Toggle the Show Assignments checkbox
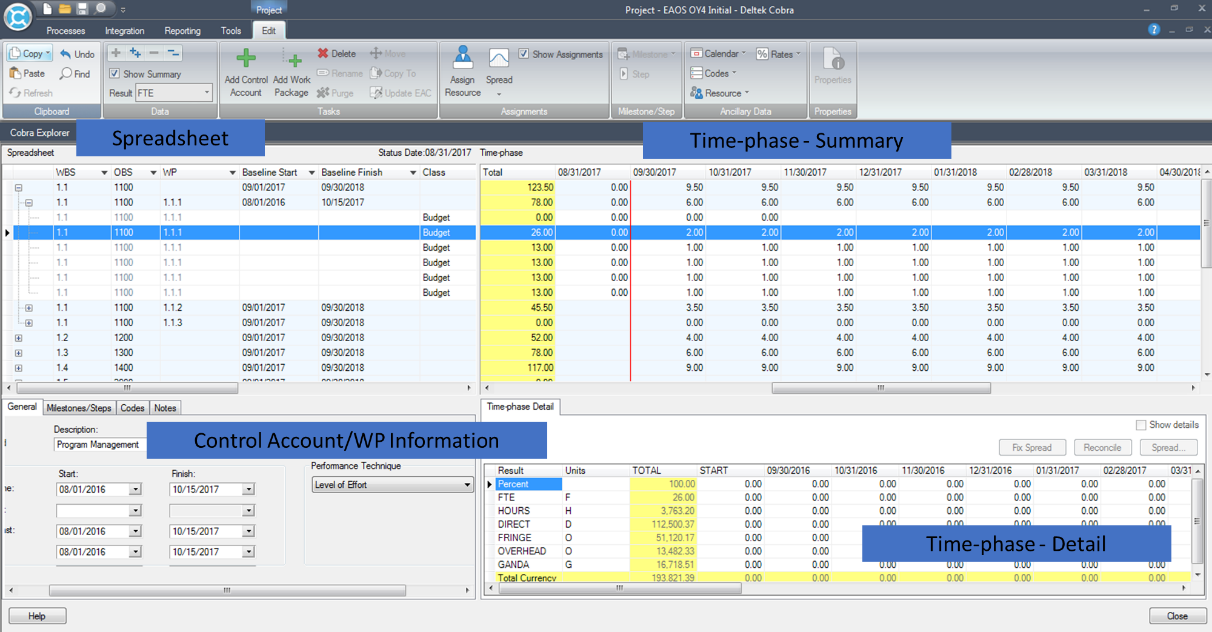 526,52
